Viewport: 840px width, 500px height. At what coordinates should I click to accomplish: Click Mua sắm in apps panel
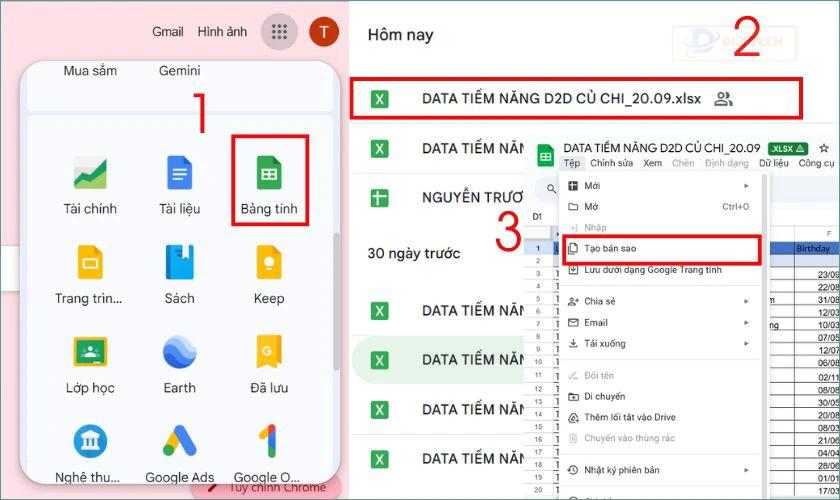(90, 71)
